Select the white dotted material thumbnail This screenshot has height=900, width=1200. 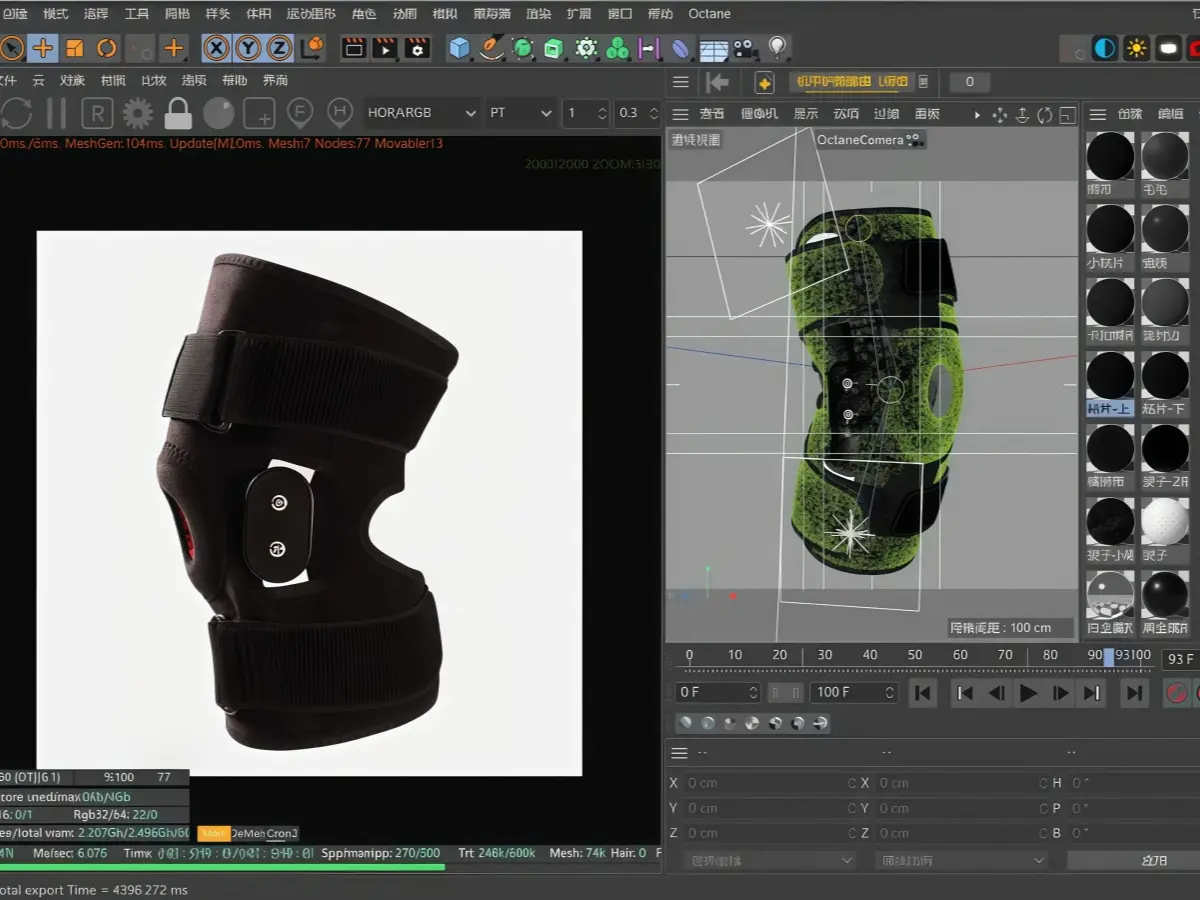pos(1165,521)
